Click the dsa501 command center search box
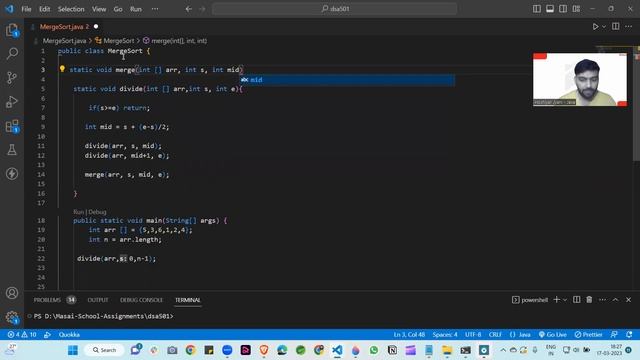Viewport: 640px width, 360px height. [x=334, y=9]
